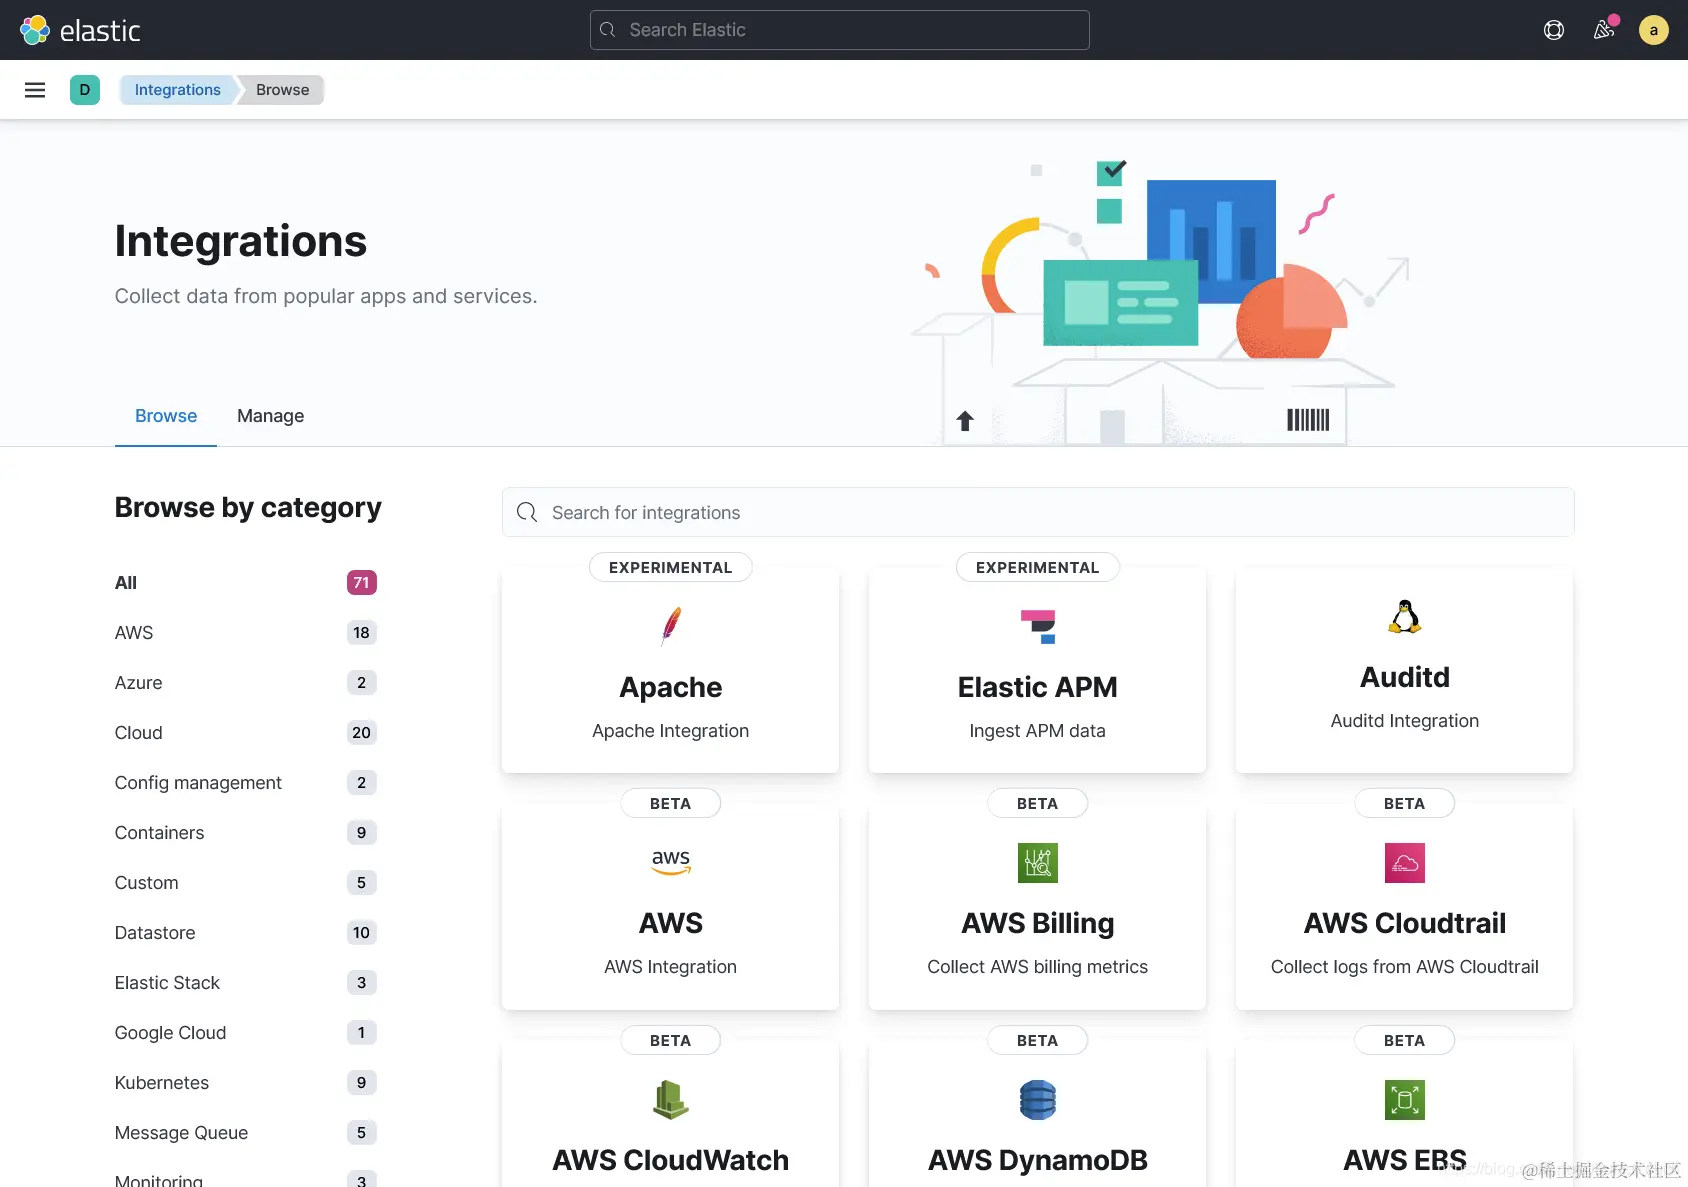This screenshot has width=1688, height=1187.
Task: Click the BETA badge on AWS DynamoDB card
Action: [x=1038, y=1040]
